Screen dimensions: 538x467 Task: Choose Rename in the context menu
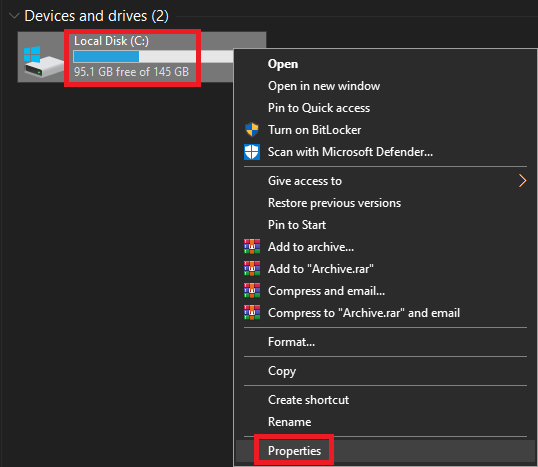(386, 422)
